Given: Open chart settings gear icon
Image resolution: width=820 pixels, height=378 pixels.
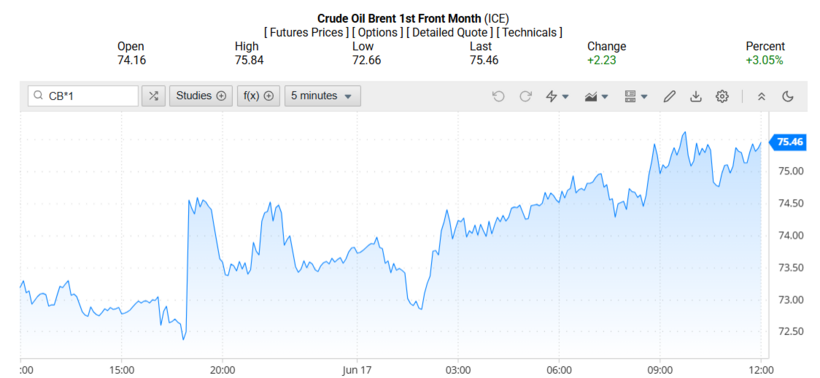Looking at the screenshot, I should tap(722, 96).
